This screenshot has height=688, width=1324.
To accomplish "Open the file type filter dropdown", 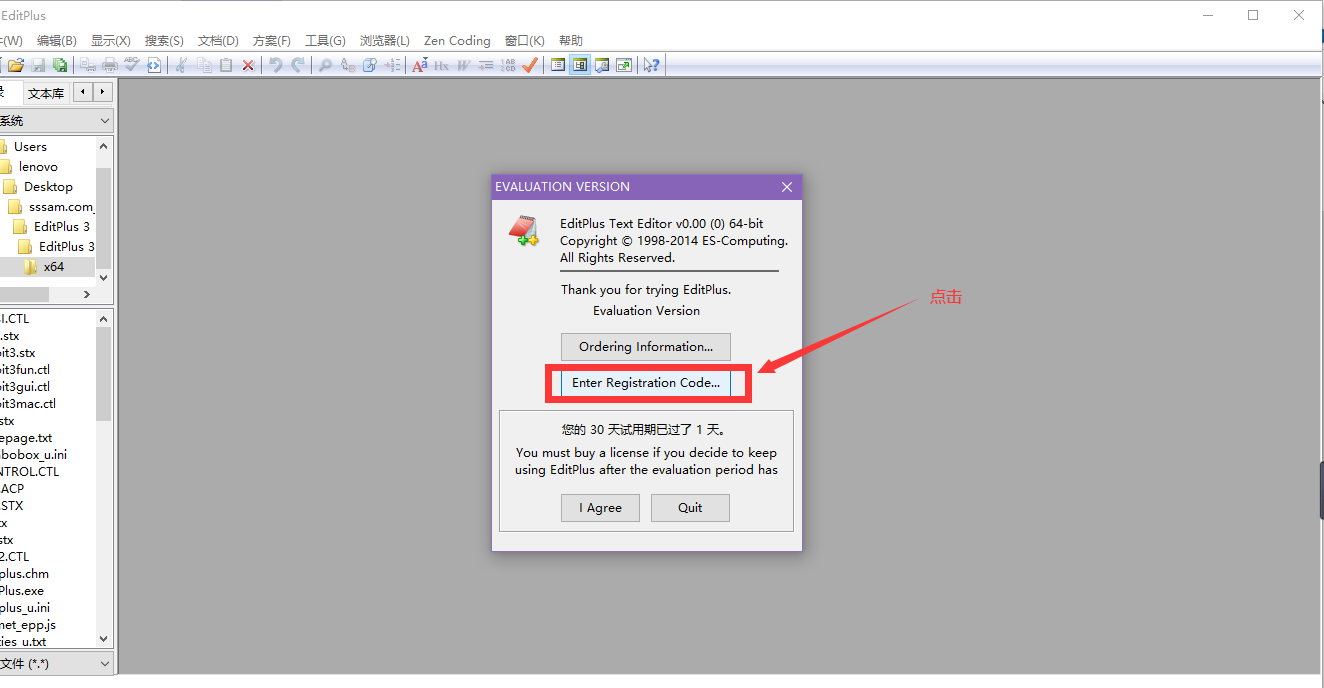I will 105,664.
